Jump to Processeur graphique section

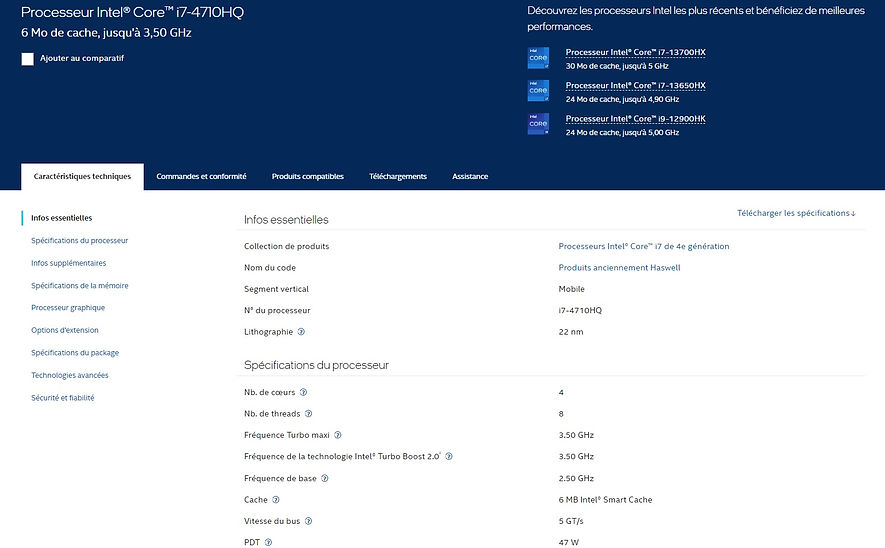pos(68,308)
